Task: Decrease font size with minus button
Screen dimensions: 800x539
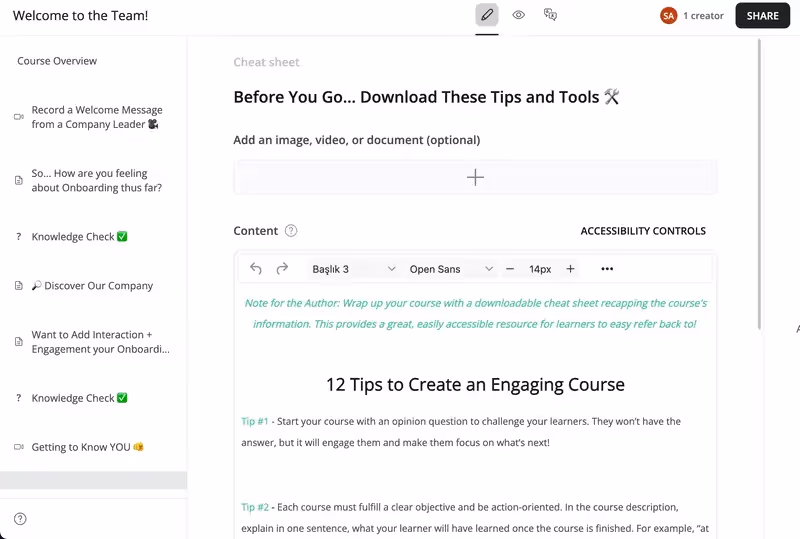Action: [510, 269]
